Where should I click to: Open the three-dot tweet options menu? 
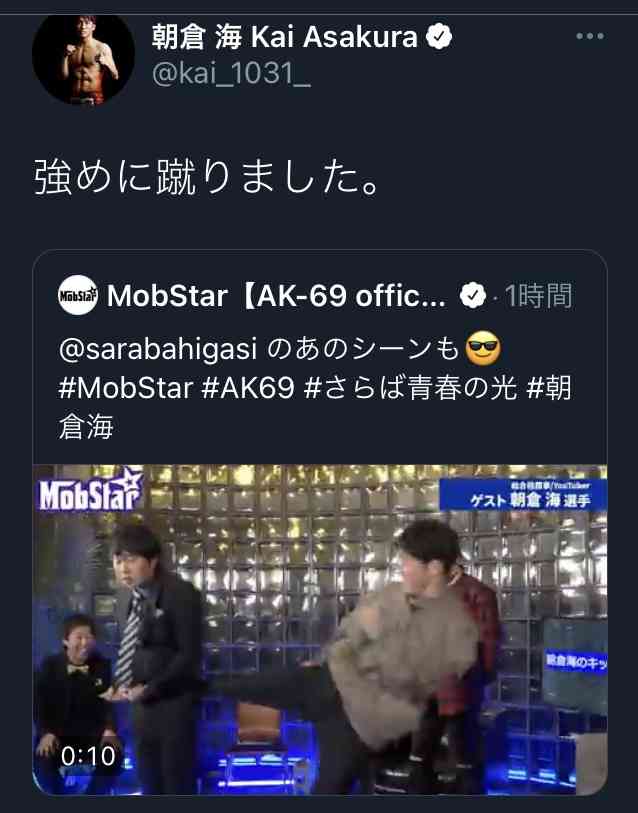pos(590,36)
